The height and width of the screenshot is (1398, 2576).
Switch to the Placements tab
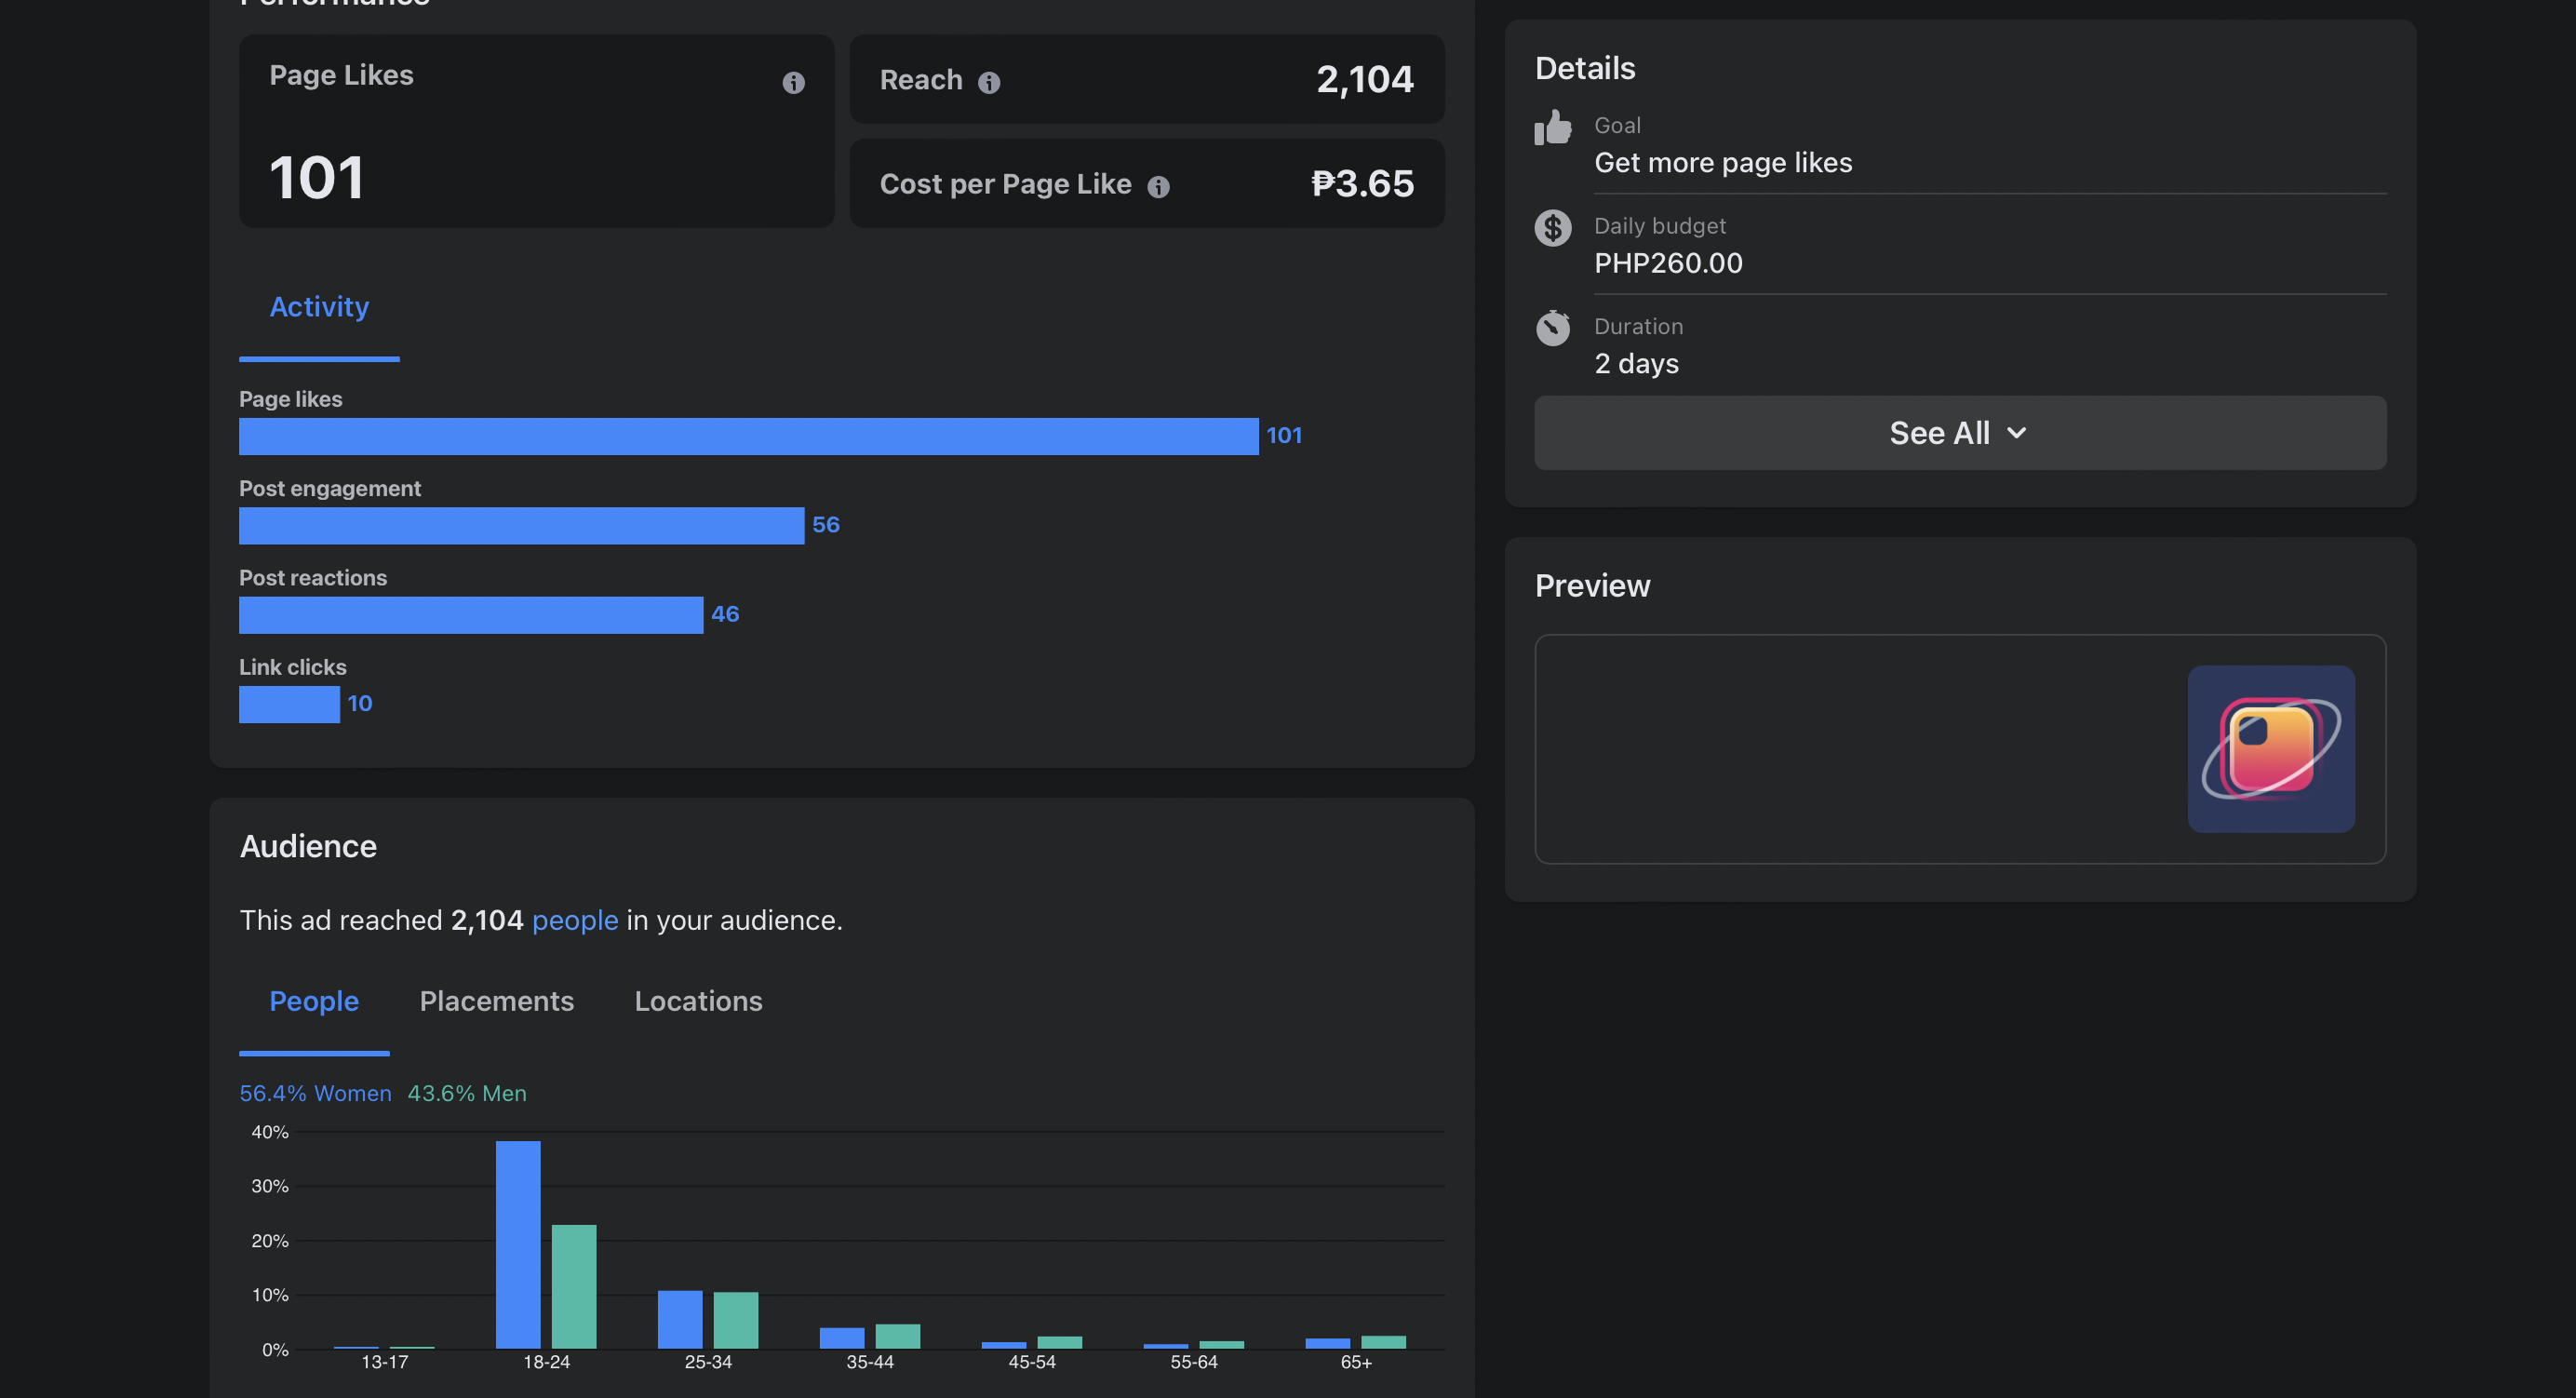pyautogui.click(x=497, y=1001)
